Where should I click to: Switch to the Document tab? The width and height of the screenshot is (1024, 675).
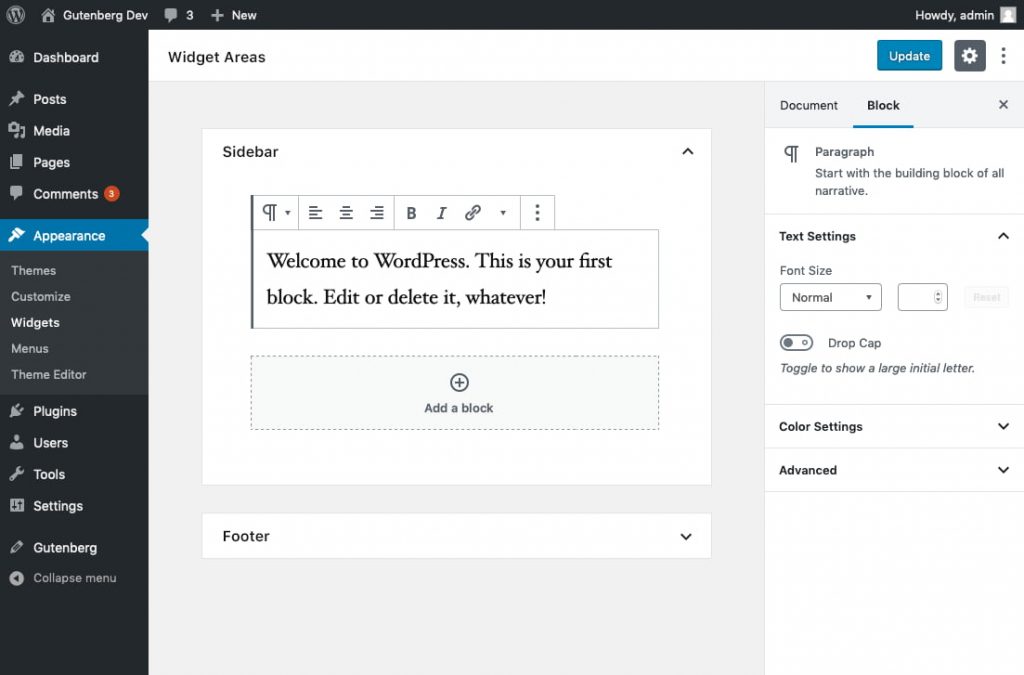point(808,105)
